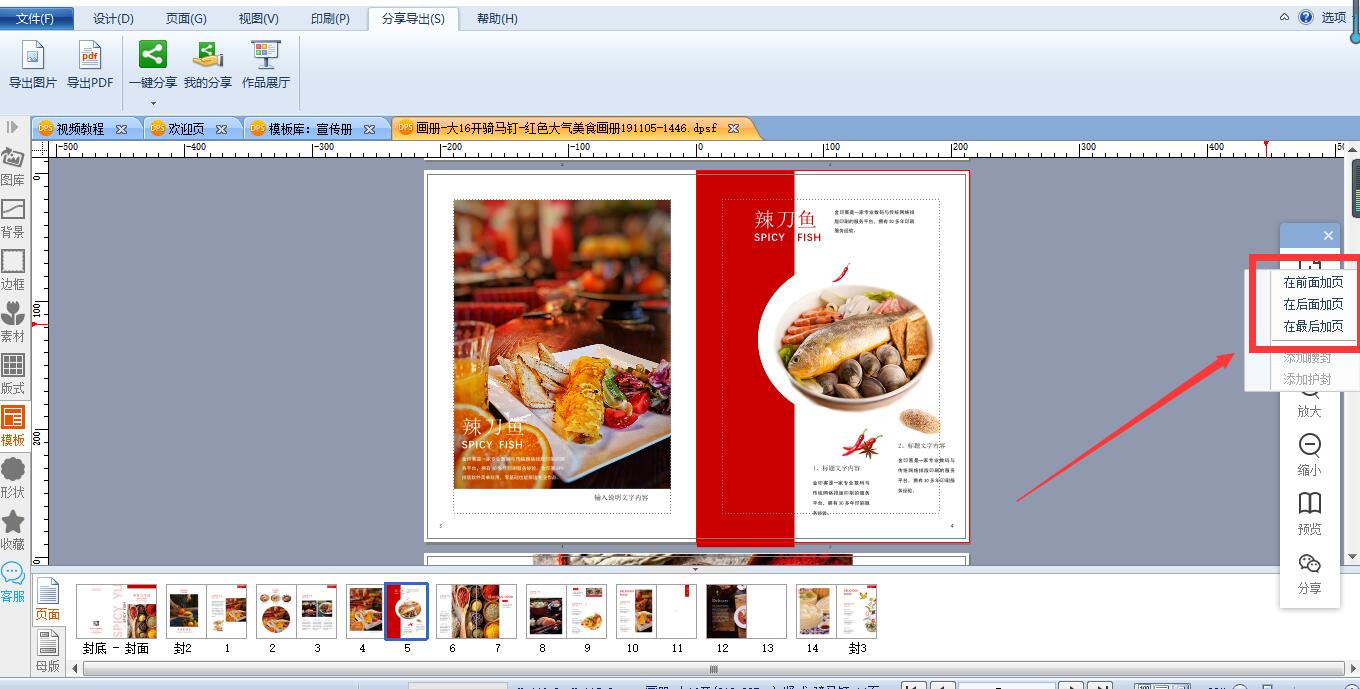This screenshot has height=689, width=1360.
Task: Open the 设计(D) ribbon tab
Action: (113, 19)
